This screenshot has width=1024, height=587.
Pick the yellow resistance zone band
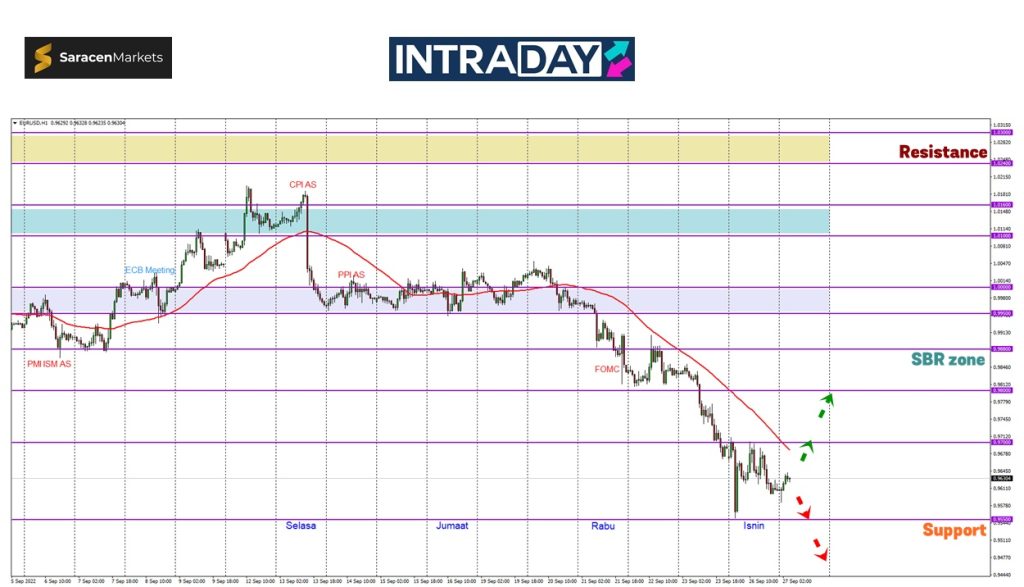pos(420,148)
